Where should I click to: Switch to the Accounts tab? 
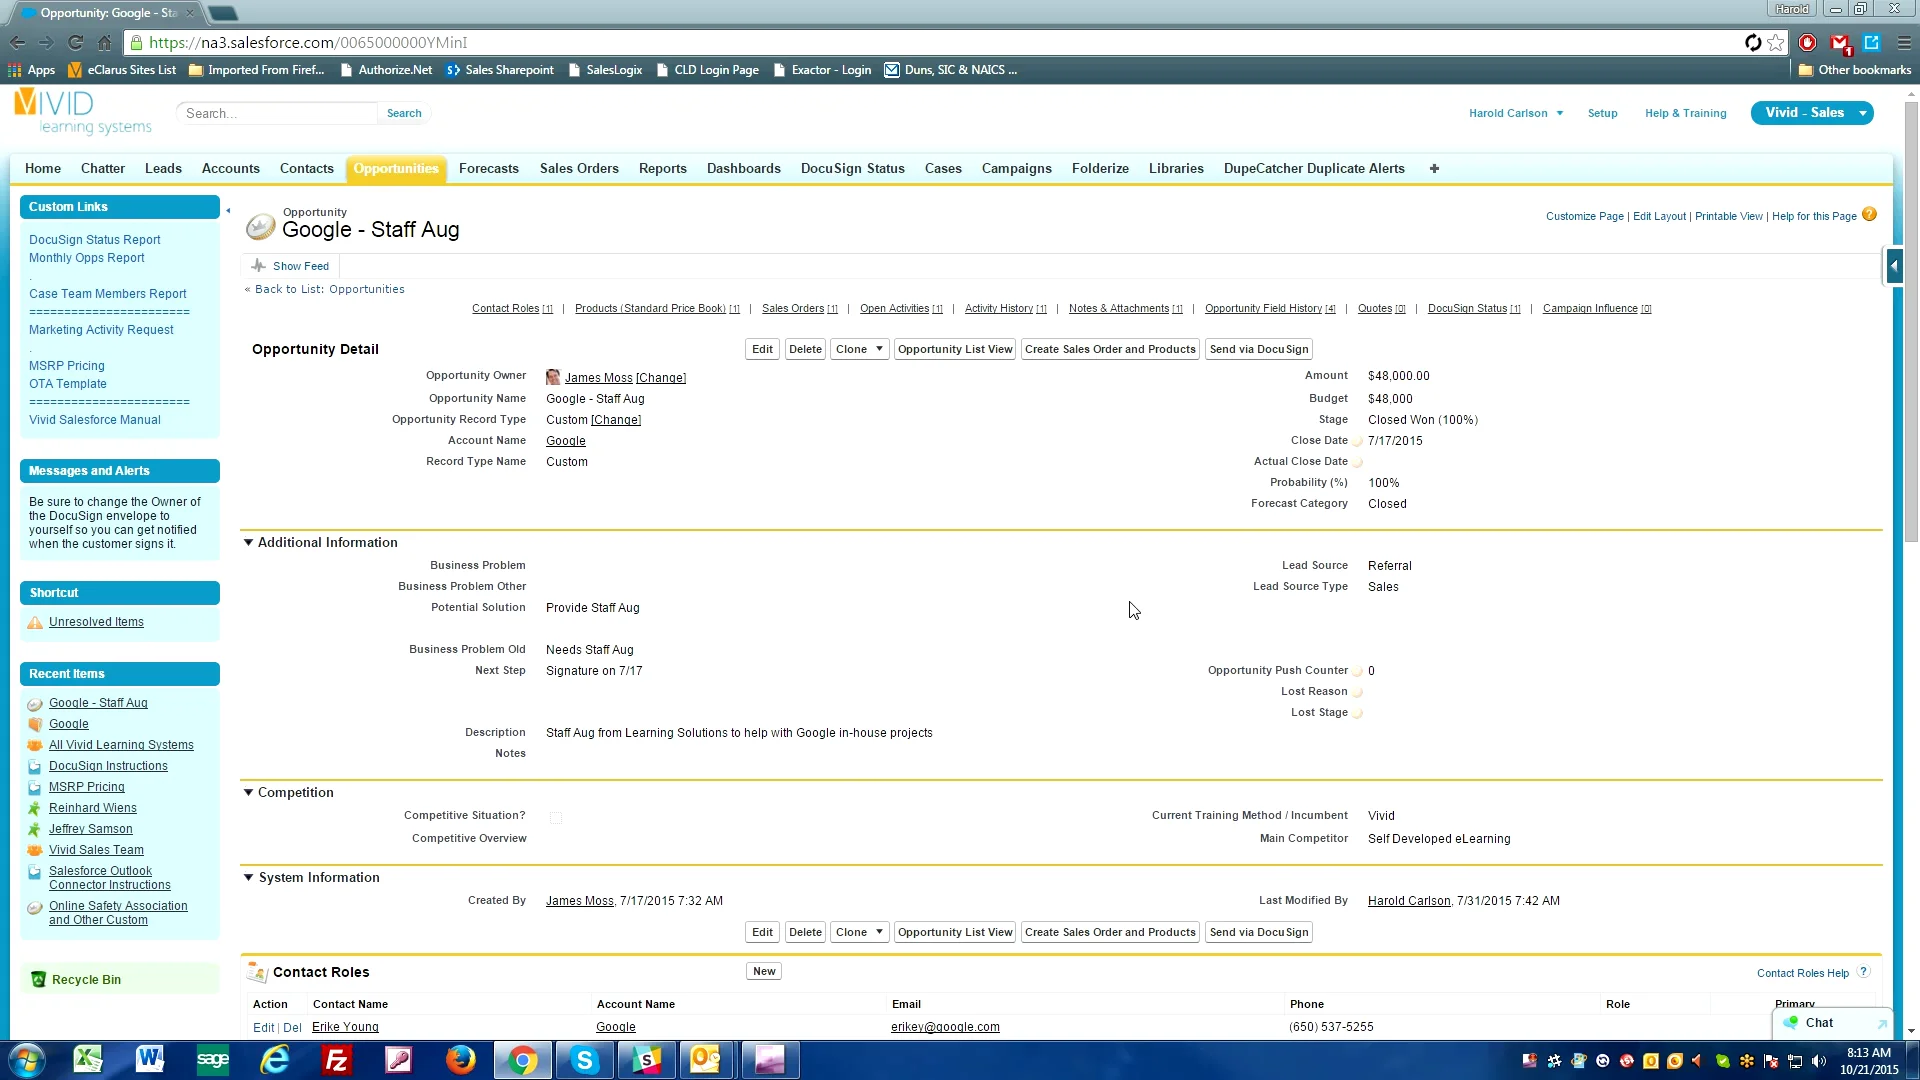[x=230, y=169]
